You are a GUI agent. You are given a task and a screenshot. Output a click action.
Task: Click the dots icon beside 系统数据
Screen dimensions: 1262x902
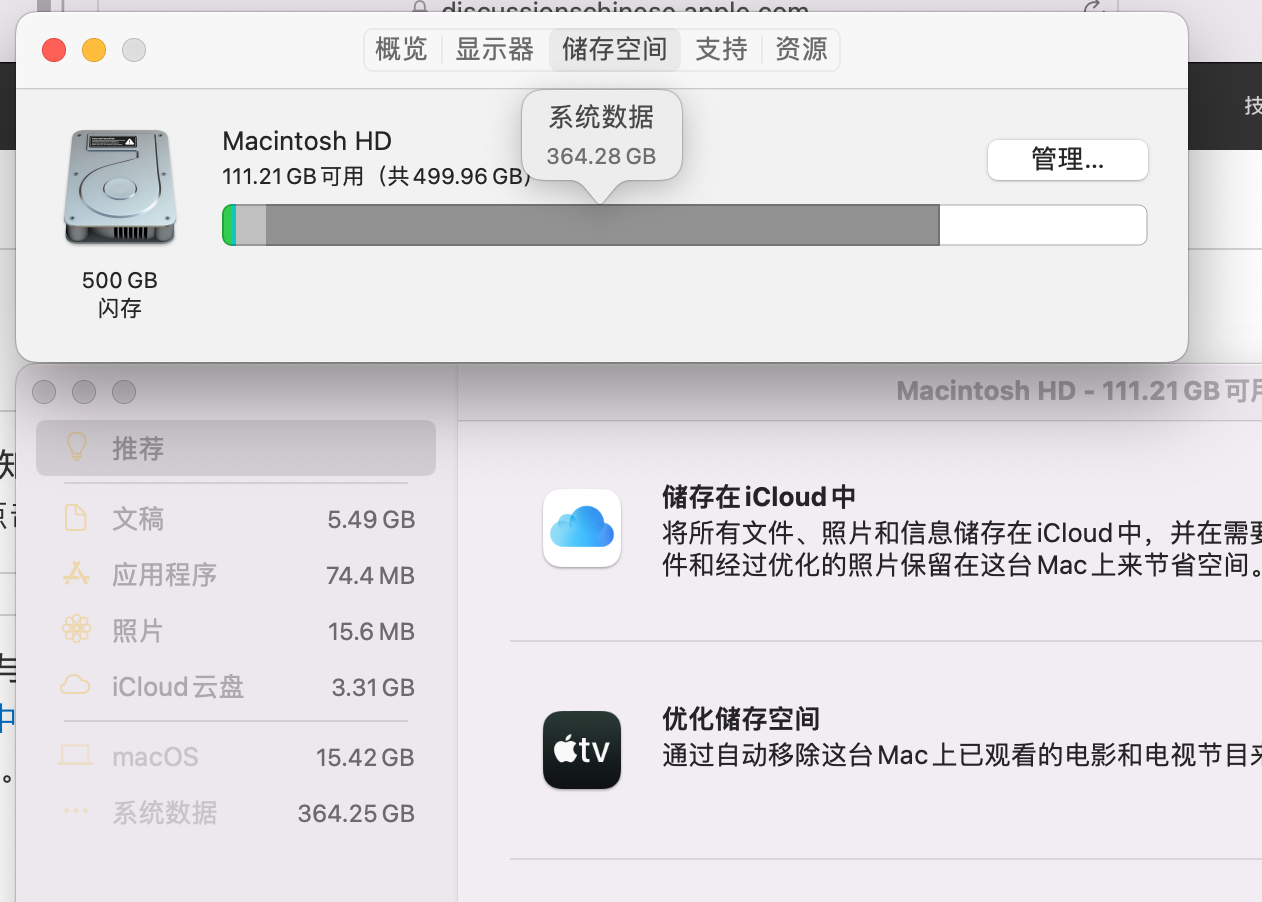pos(76,812)
